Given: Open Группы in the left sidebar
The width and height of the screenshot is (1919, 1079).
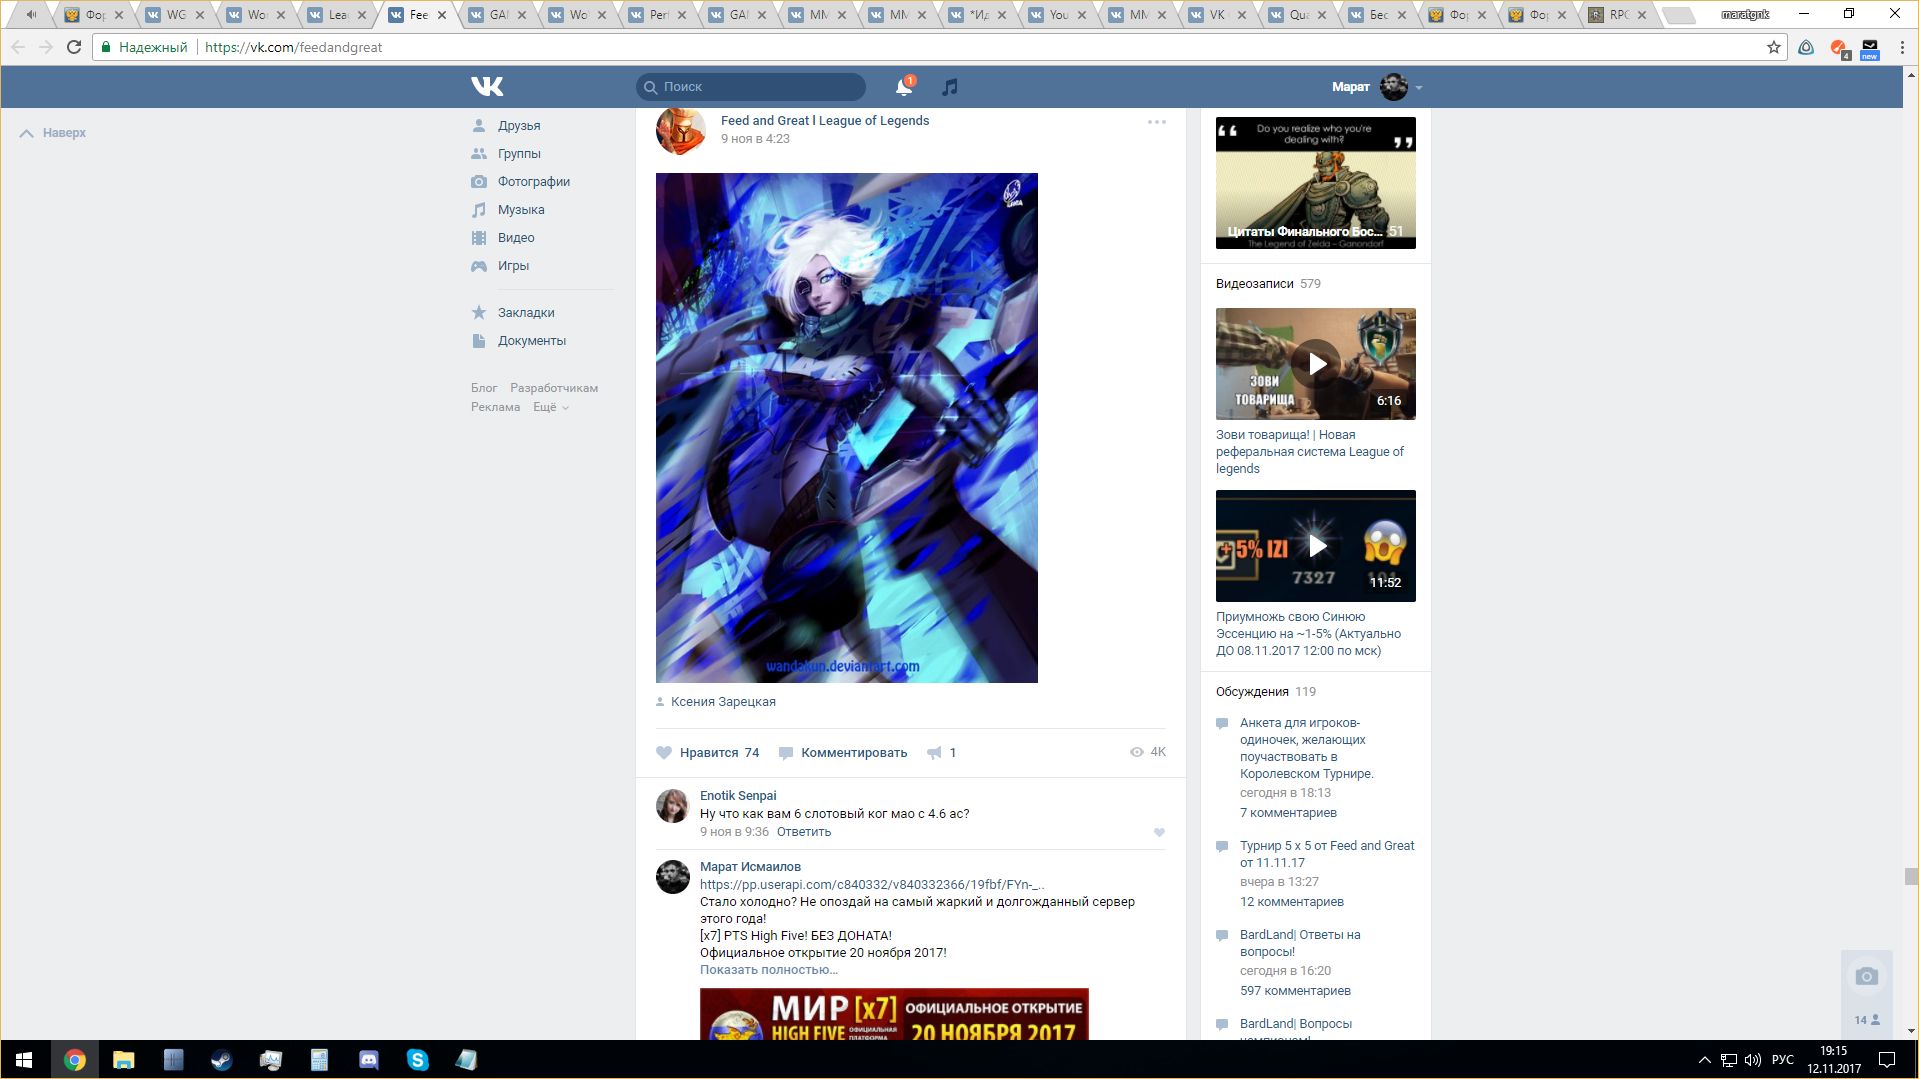Looking at the screenshot, I should coord(519,154).
